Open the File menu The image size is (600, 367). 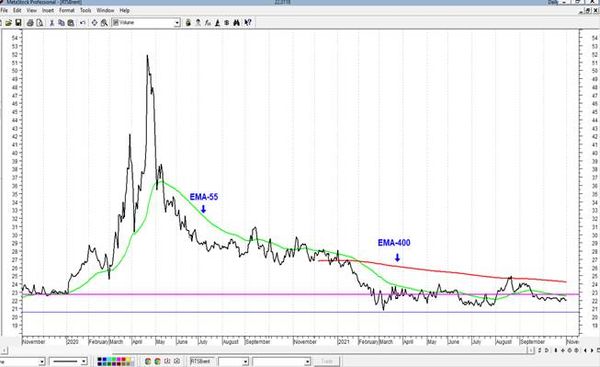tap(4, 10)
